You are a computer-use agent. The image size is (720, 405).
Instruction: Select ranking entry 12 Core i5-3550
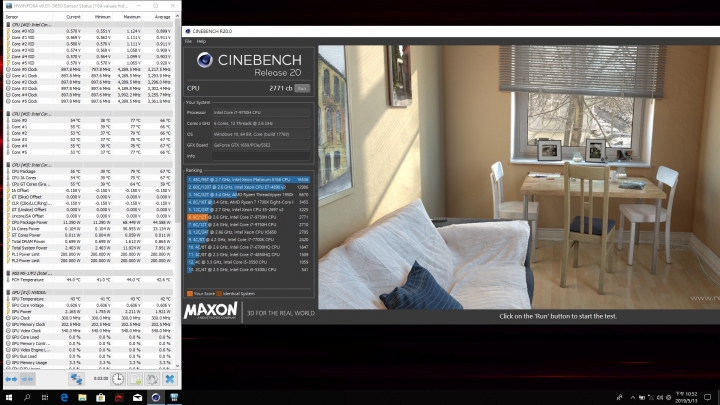(x=248, y=262)
